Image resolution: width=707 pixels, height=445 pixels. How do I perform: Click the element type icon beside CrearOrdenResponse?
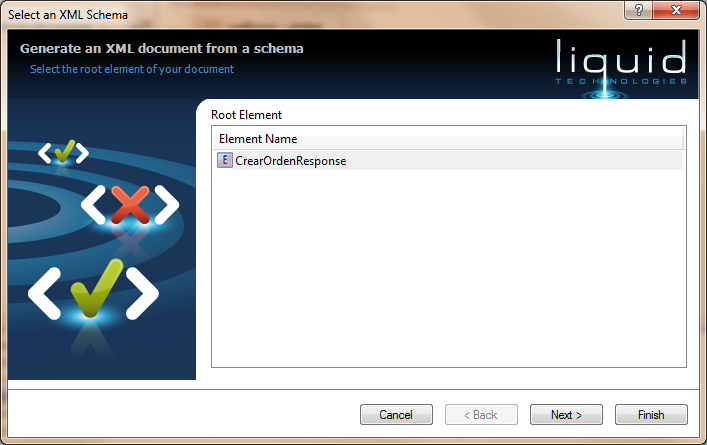[x=225, y=161]
